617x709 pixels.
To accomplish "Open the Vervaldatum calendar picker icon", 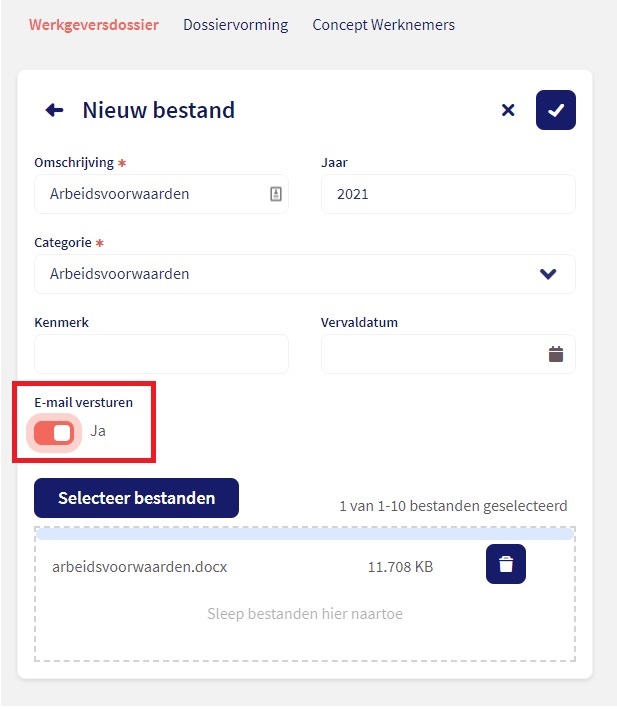I will click(556, 354).
